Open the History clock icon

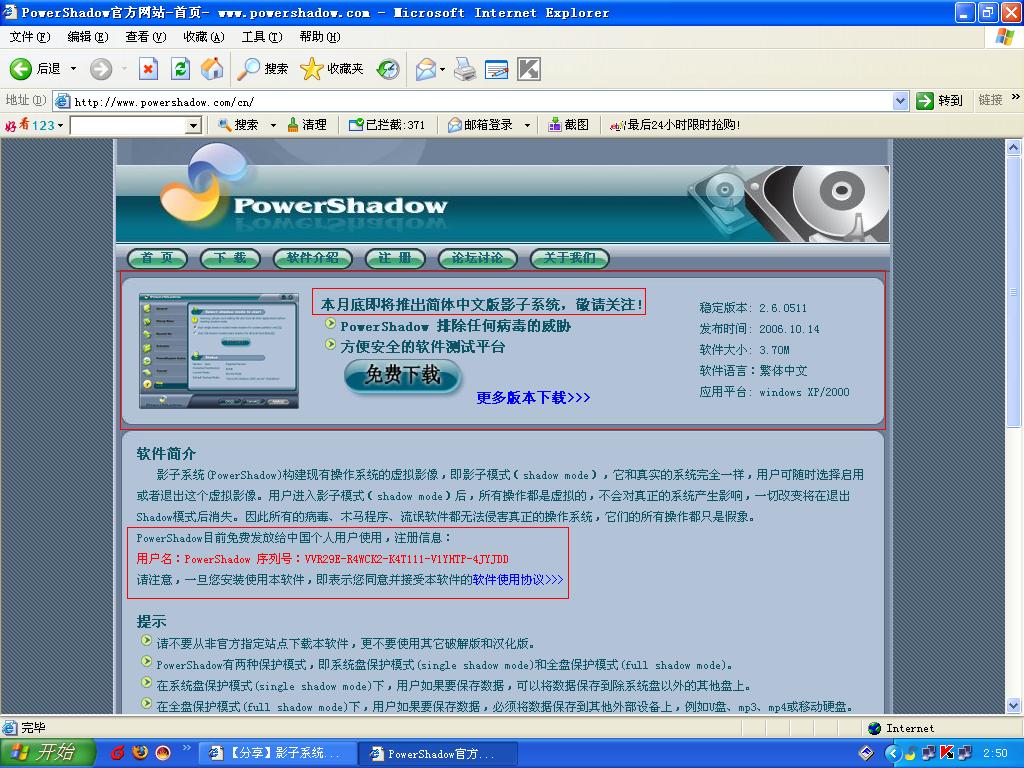pos(389,69)
